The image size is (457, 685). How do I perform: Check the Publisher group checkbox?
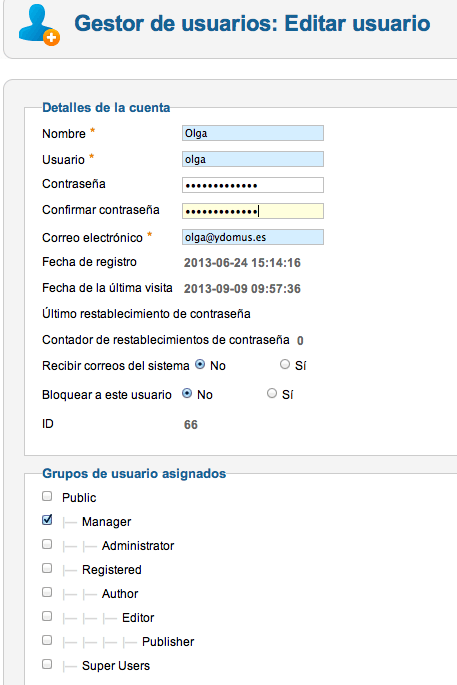(x=47, y=640)
